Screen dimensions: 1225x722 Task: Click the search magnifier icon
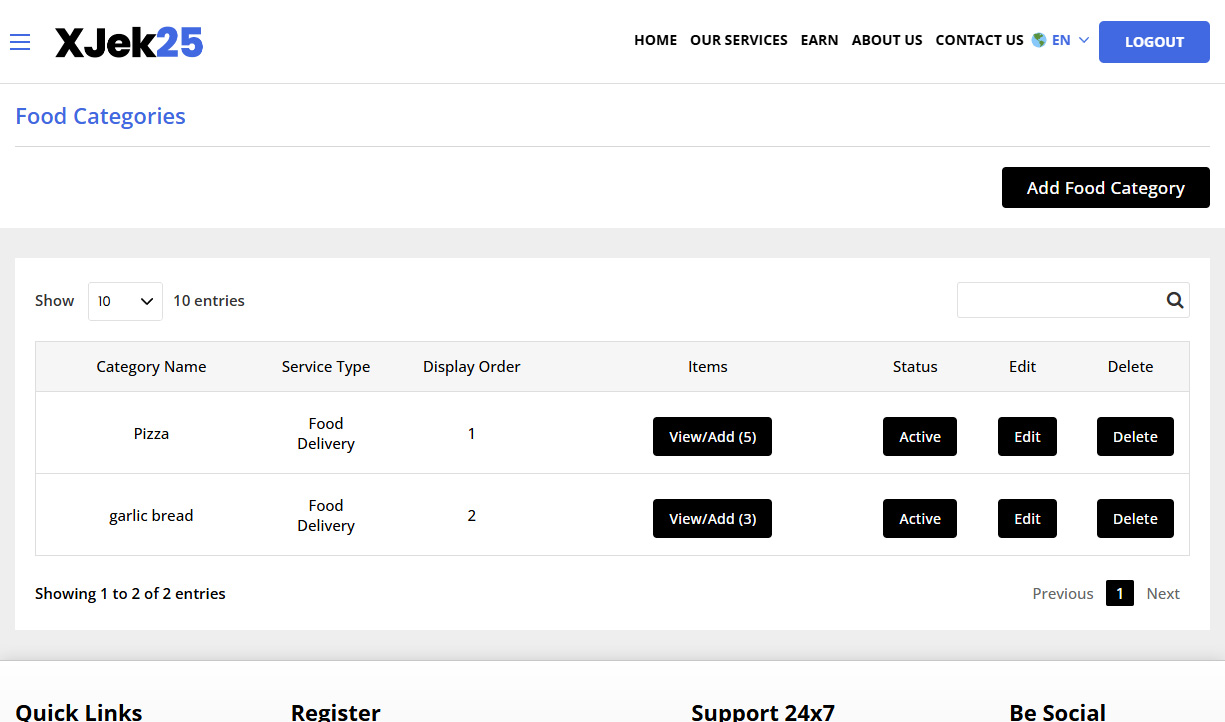(1174, 300)
